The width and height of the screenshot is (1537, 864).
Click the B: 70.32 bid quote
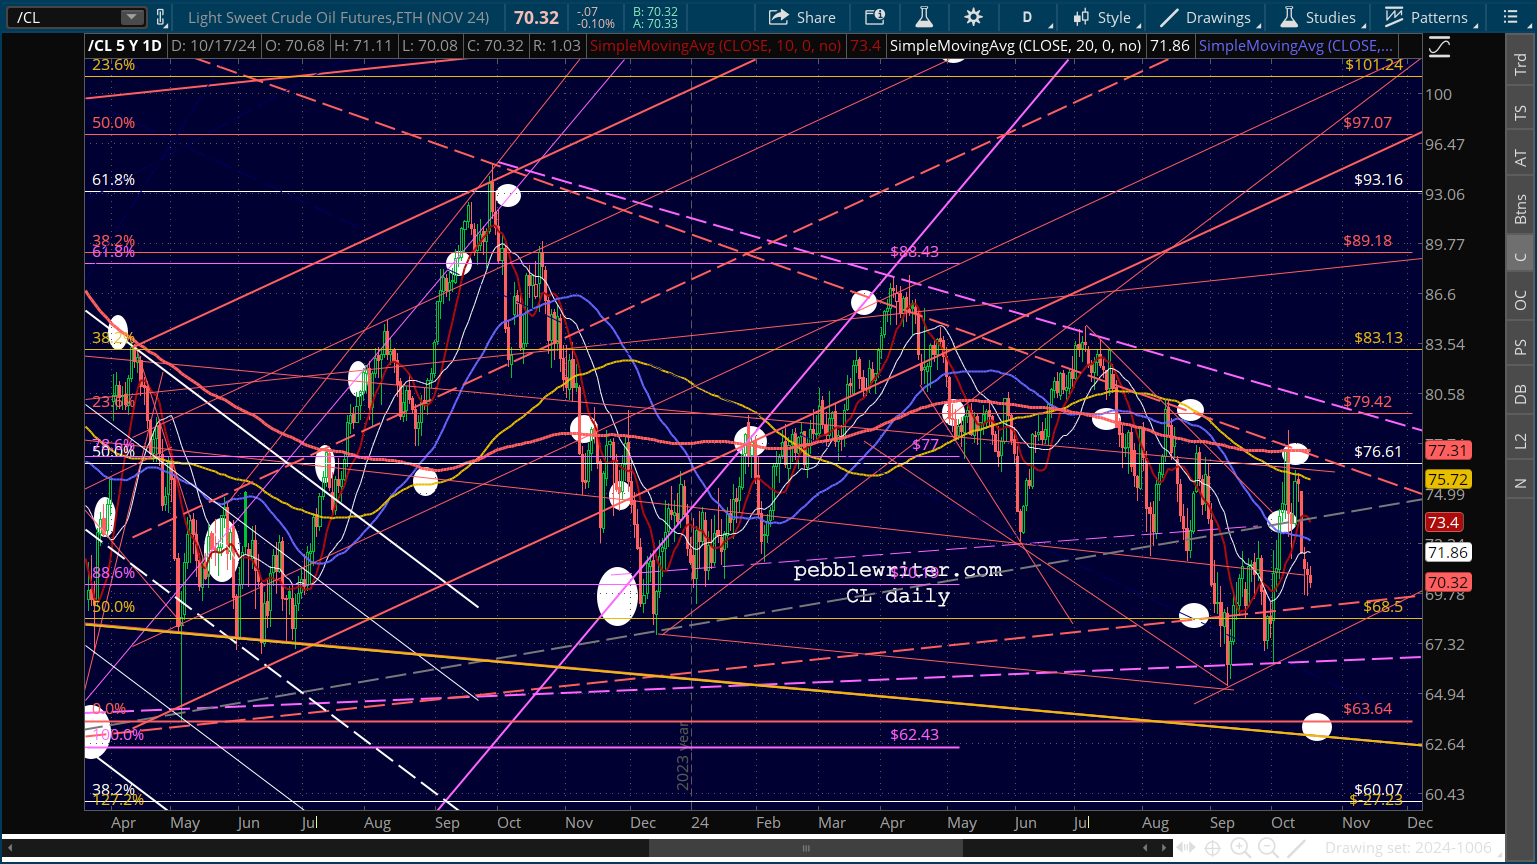[x=655, y=12]
